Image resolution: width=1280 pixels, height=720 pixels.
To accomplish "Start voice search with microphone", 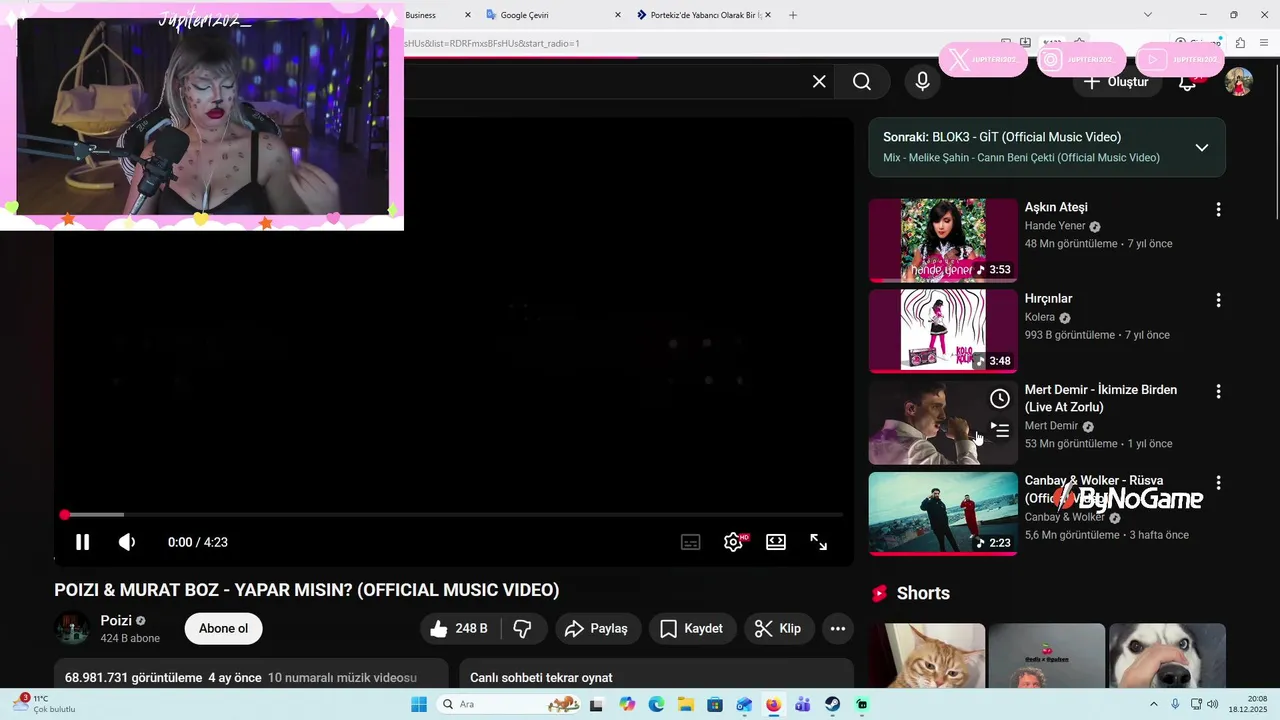I will pos(922,82).
